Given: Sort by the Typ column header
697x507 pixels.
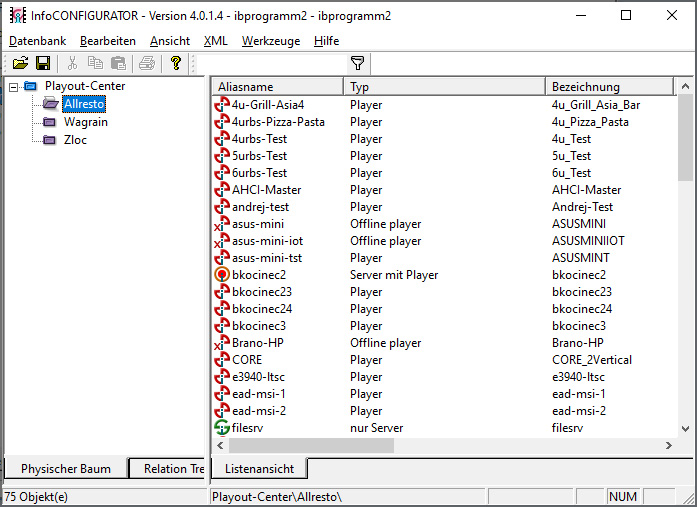Looking at the screenshot, I should pyautogui.click(x=444, y=87).
